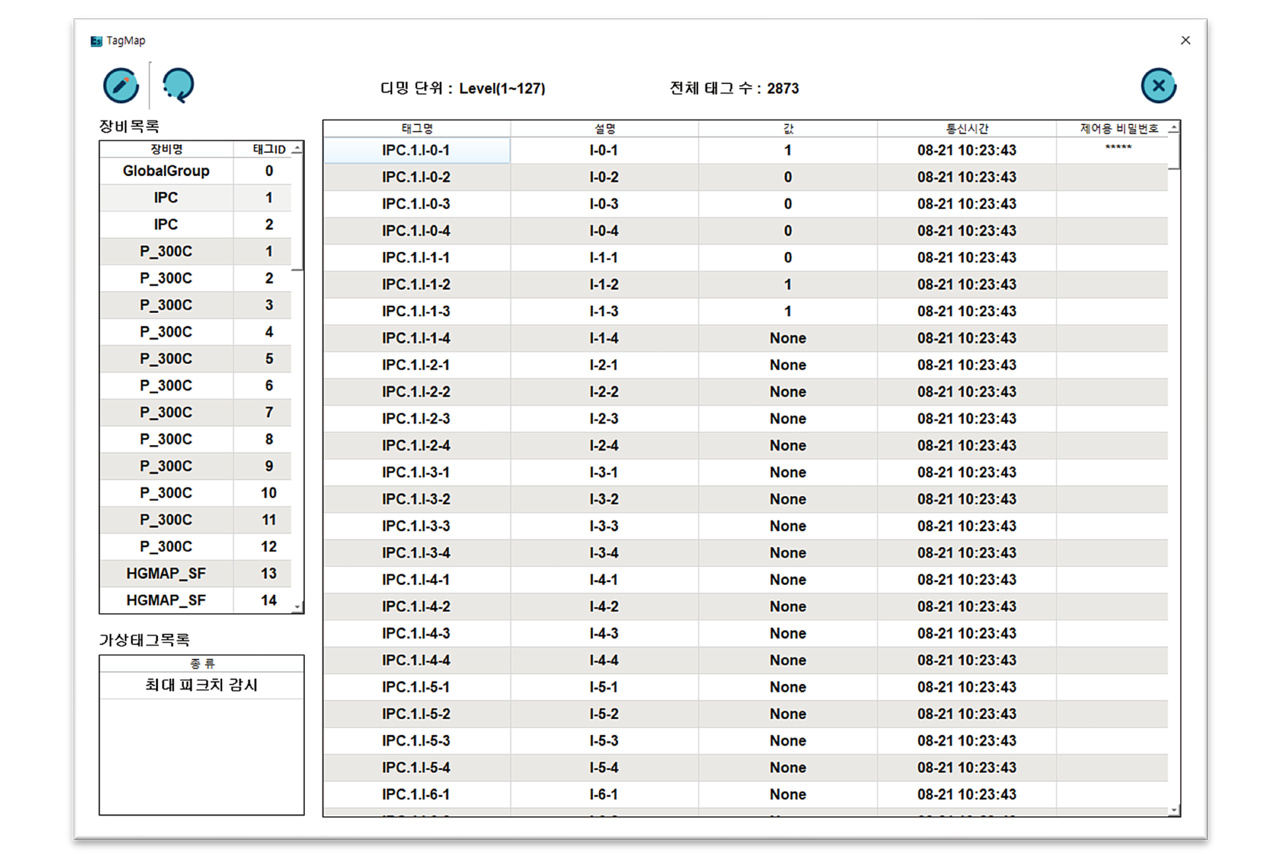Viewport: 1280px width, 854px height.
Task: Click tag name IPC.1.I-3-4
Action: [417, 553]
